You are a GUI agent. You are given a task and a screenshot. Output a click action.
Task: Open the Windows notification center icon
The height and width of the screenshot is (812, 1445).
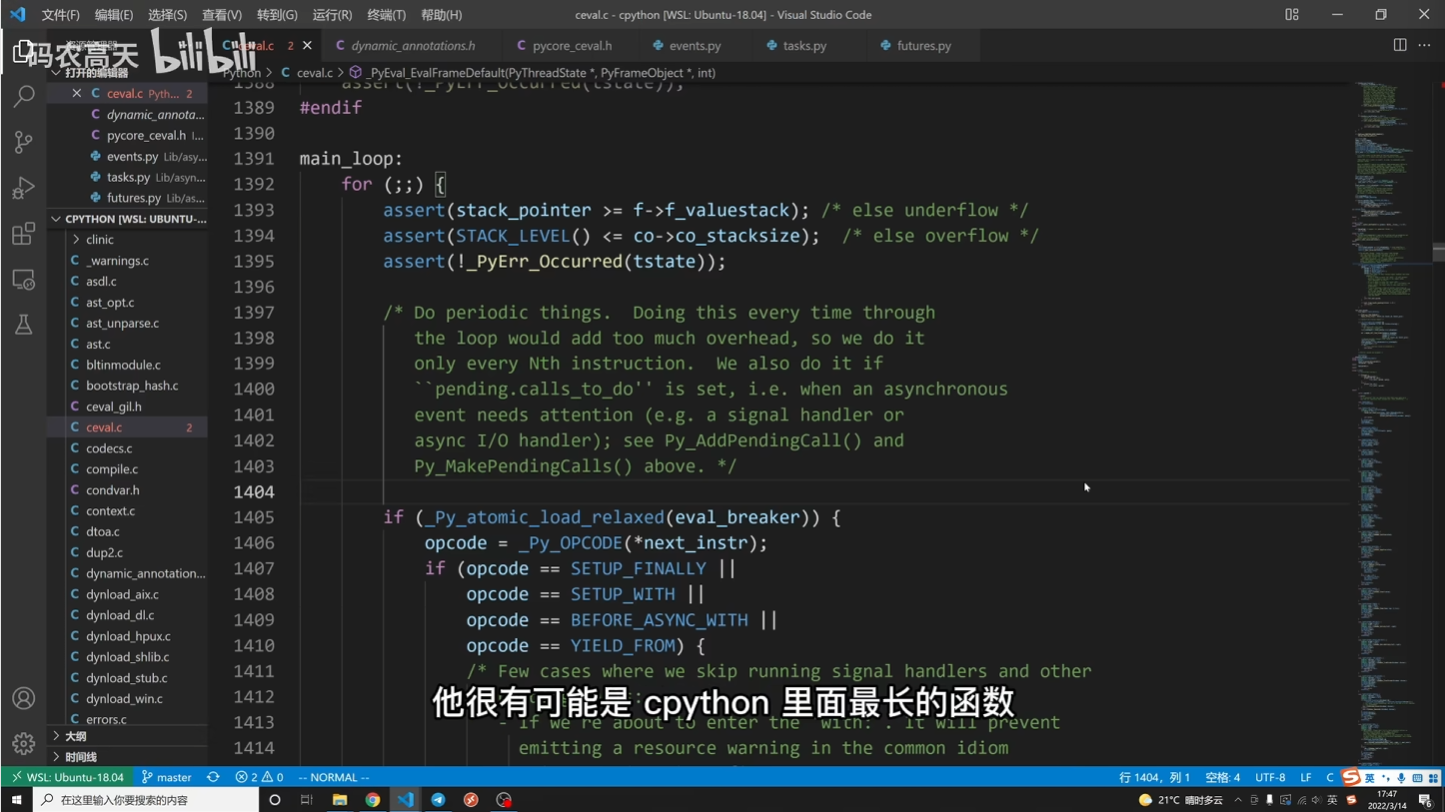[x=1425, y=800]
